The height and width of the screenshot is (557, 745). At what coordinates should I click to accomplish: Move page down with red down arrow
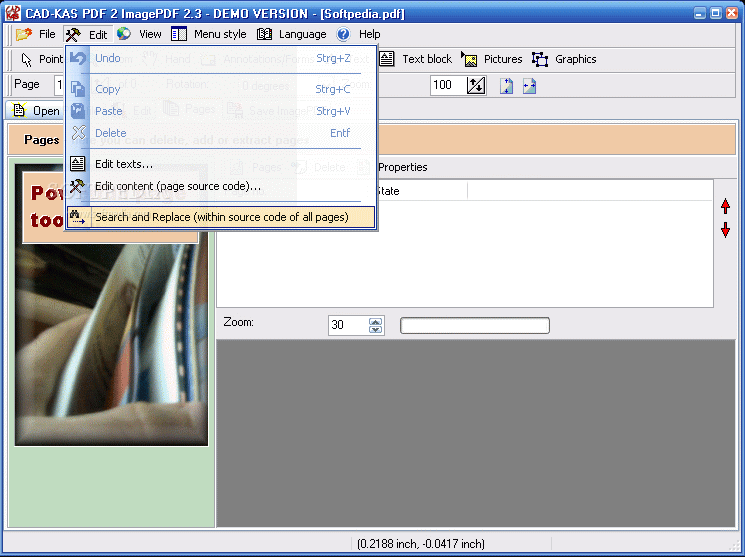(x=725, y=230)
